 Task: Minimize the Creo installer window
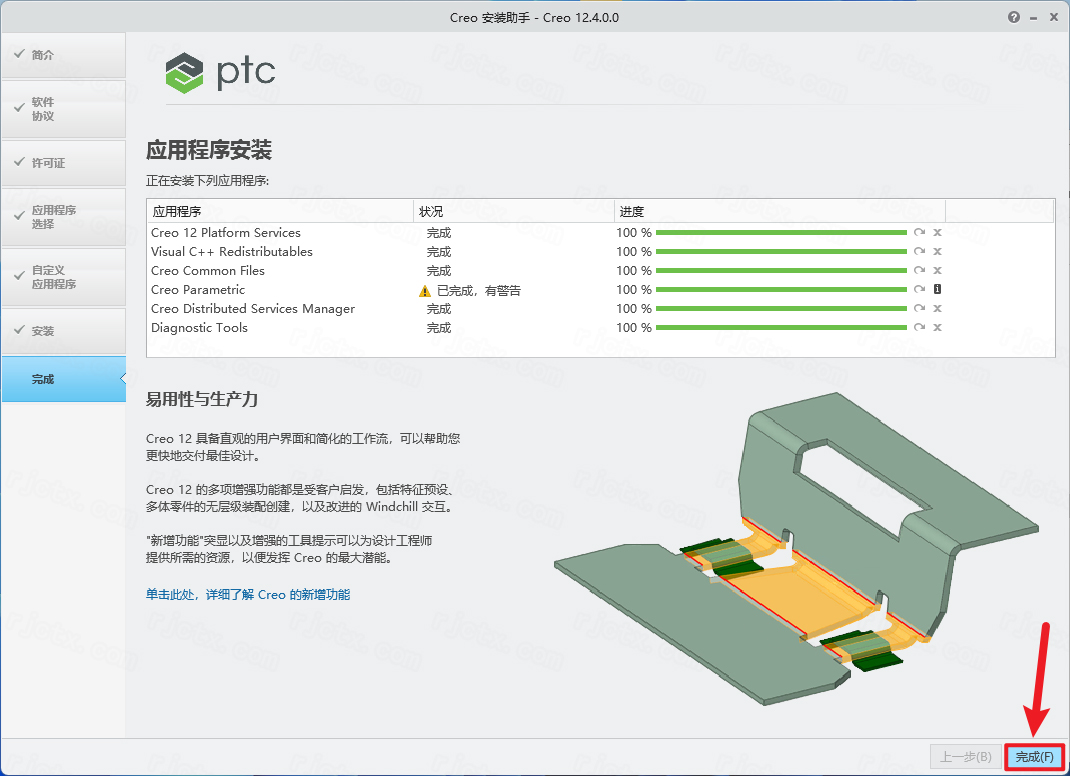(x=1034, y=18)
